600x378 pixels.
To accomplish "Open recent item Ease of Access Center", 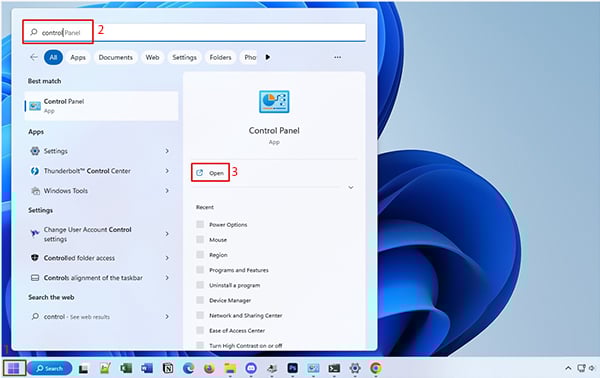I will tap(237, 331).
